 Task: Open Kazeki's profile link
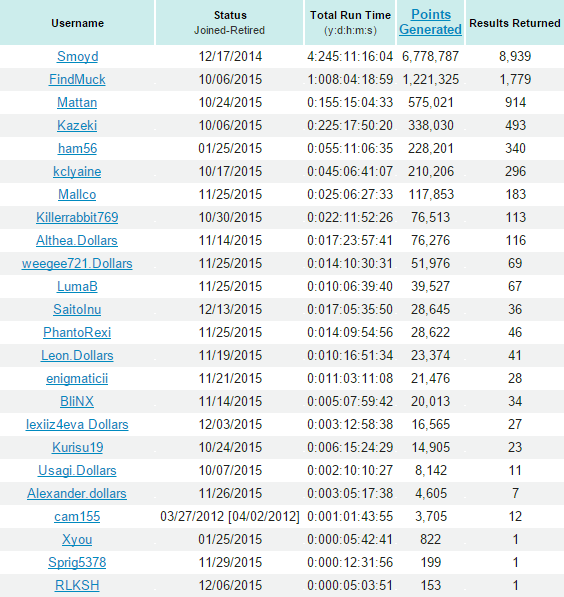point(77,125)
